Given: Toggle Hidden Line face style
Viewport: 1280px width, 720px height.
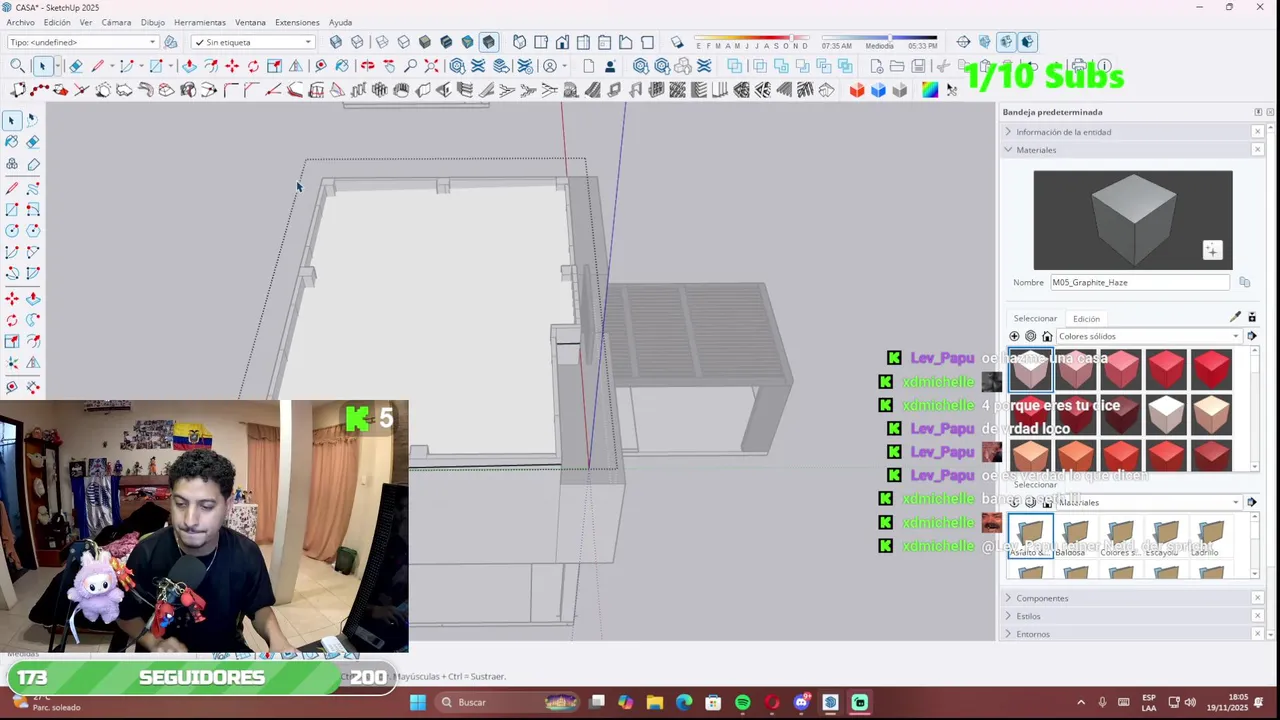Looking at the screenshot, I should coord(403,42).
